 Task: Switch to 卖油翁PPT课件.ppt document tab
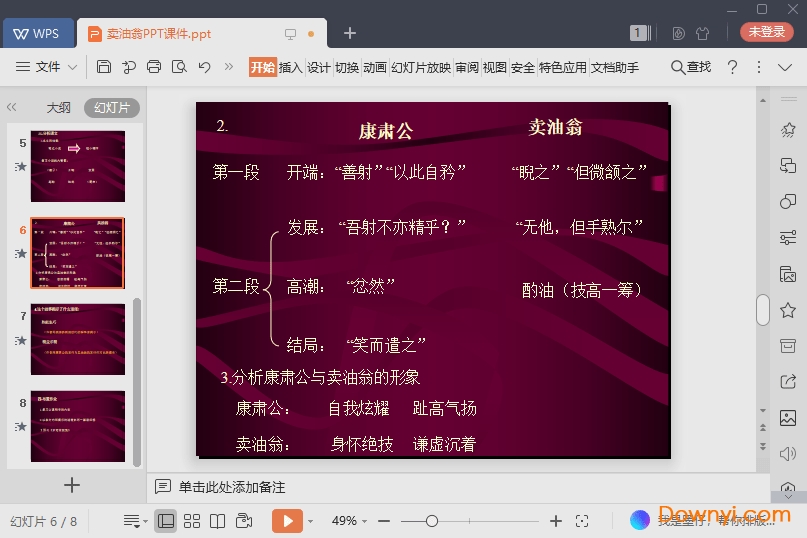point(202,33)
